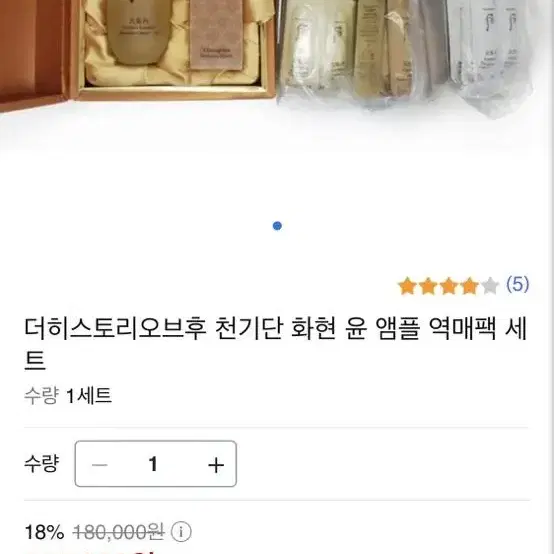The width and height of the screenshot is (554, 554).
Task: Decrease quantity with the minus button
Action: point(99,464)
